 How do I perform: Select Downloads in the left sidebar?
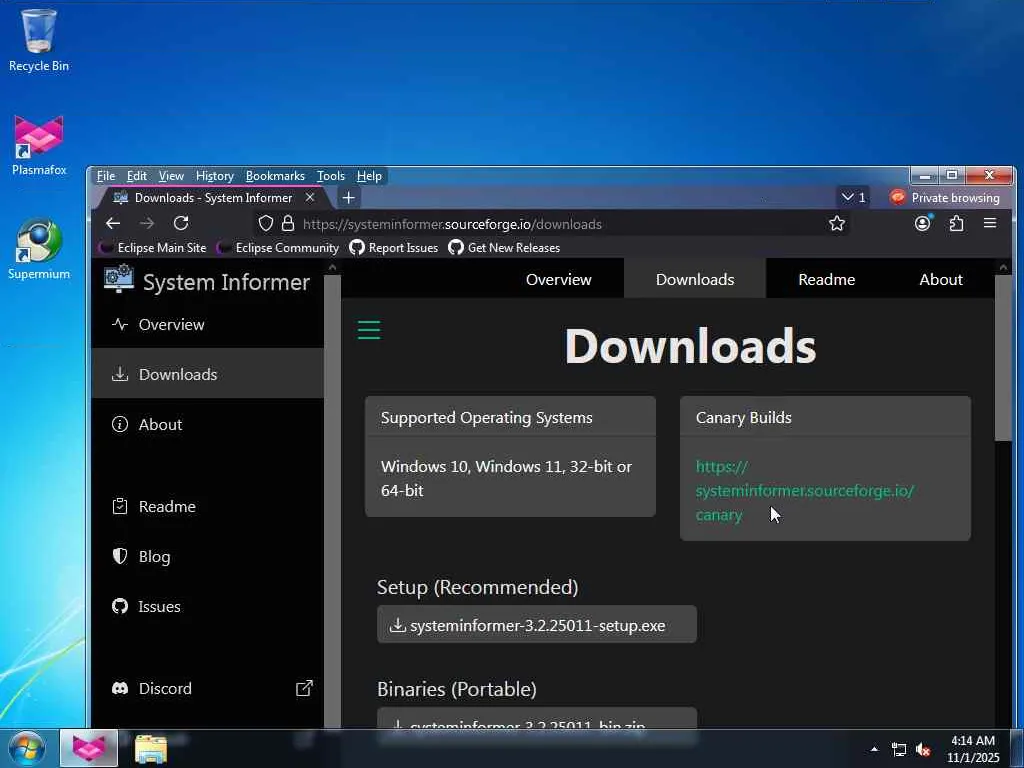[208, 374]
